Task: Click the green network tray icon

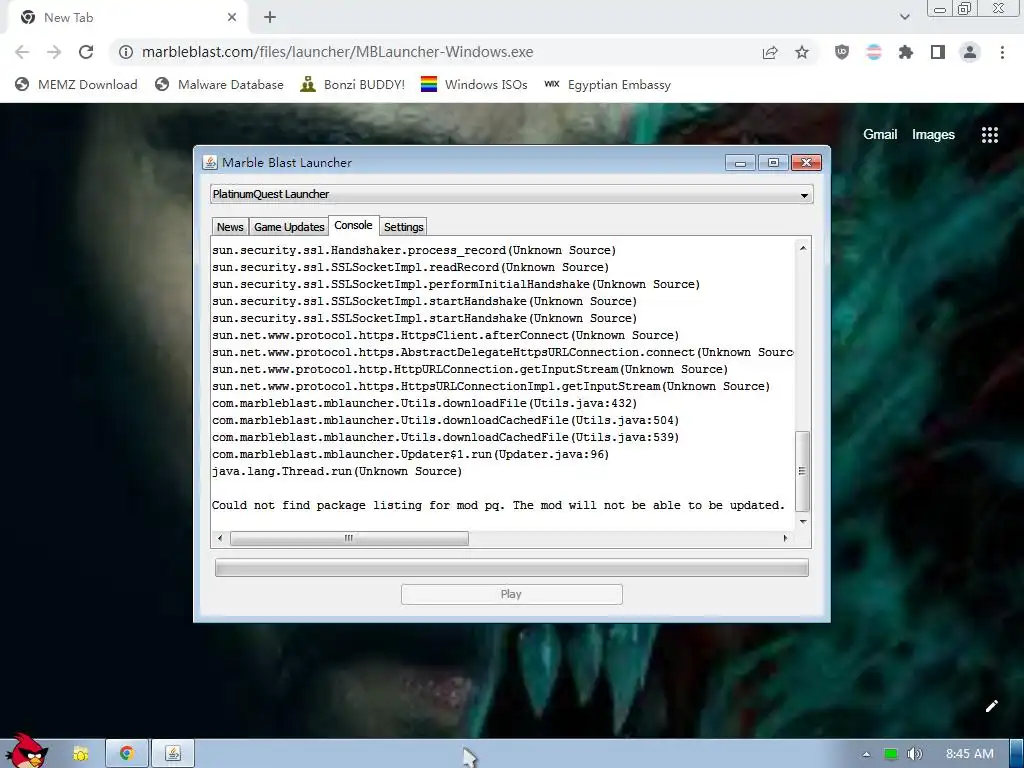Action: [x=891, y=754]
